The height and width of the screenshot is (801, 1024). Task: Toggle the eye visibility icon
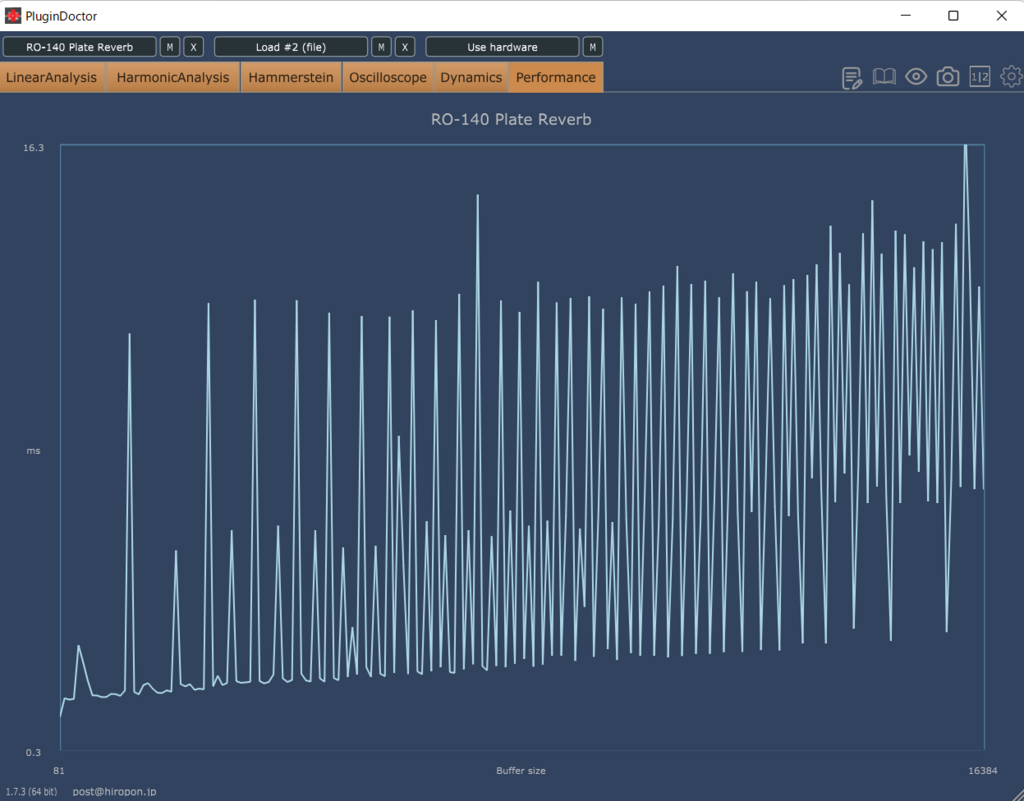point(916,77)
